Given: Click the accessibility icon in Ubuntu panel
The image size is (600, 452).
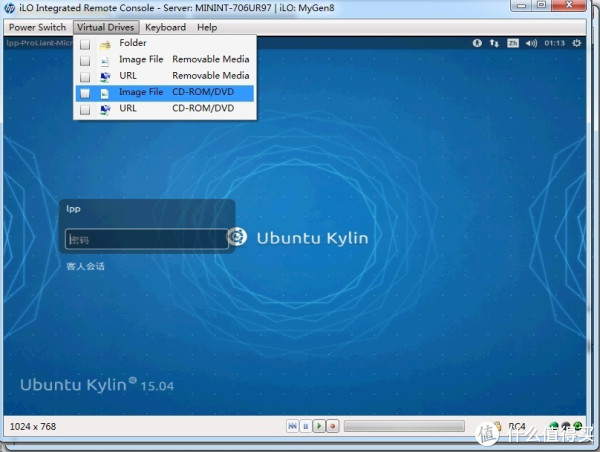Looking at the screenshot, I should 477,43.
